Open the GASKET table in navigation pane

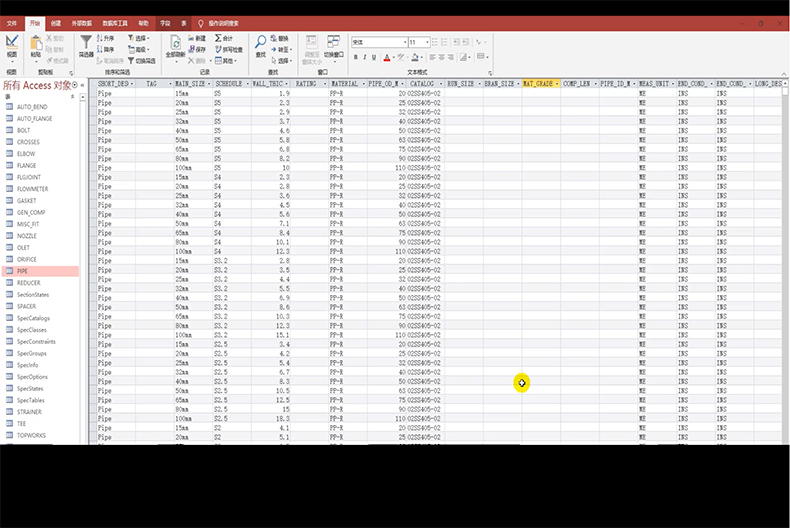[27, 200]
